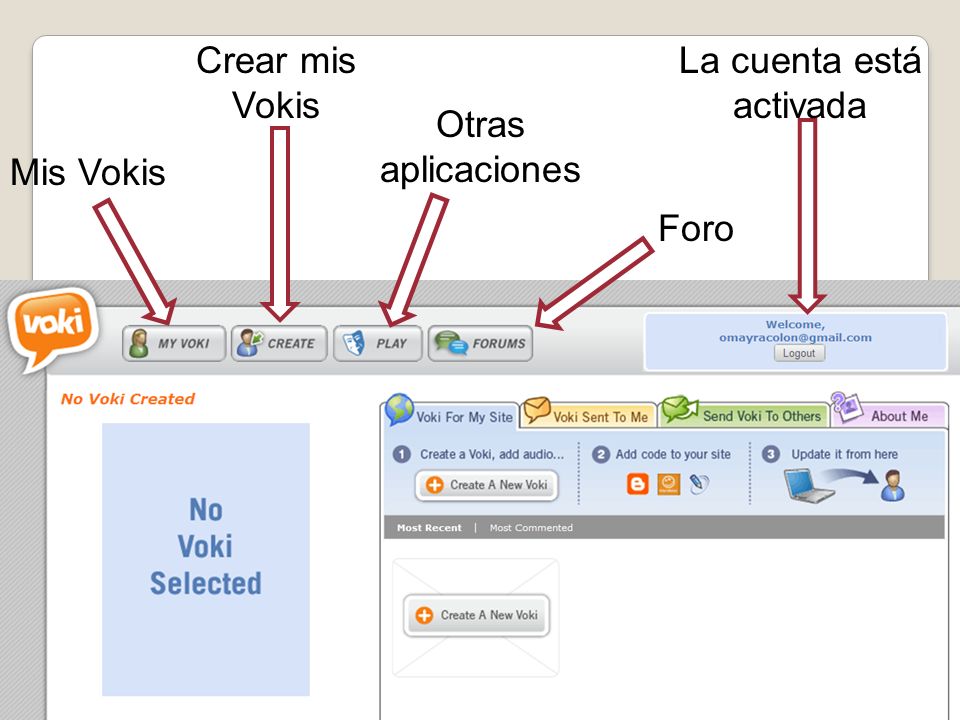Click the omayracolon@gmail.com welcome text

[x=795, y=337]
